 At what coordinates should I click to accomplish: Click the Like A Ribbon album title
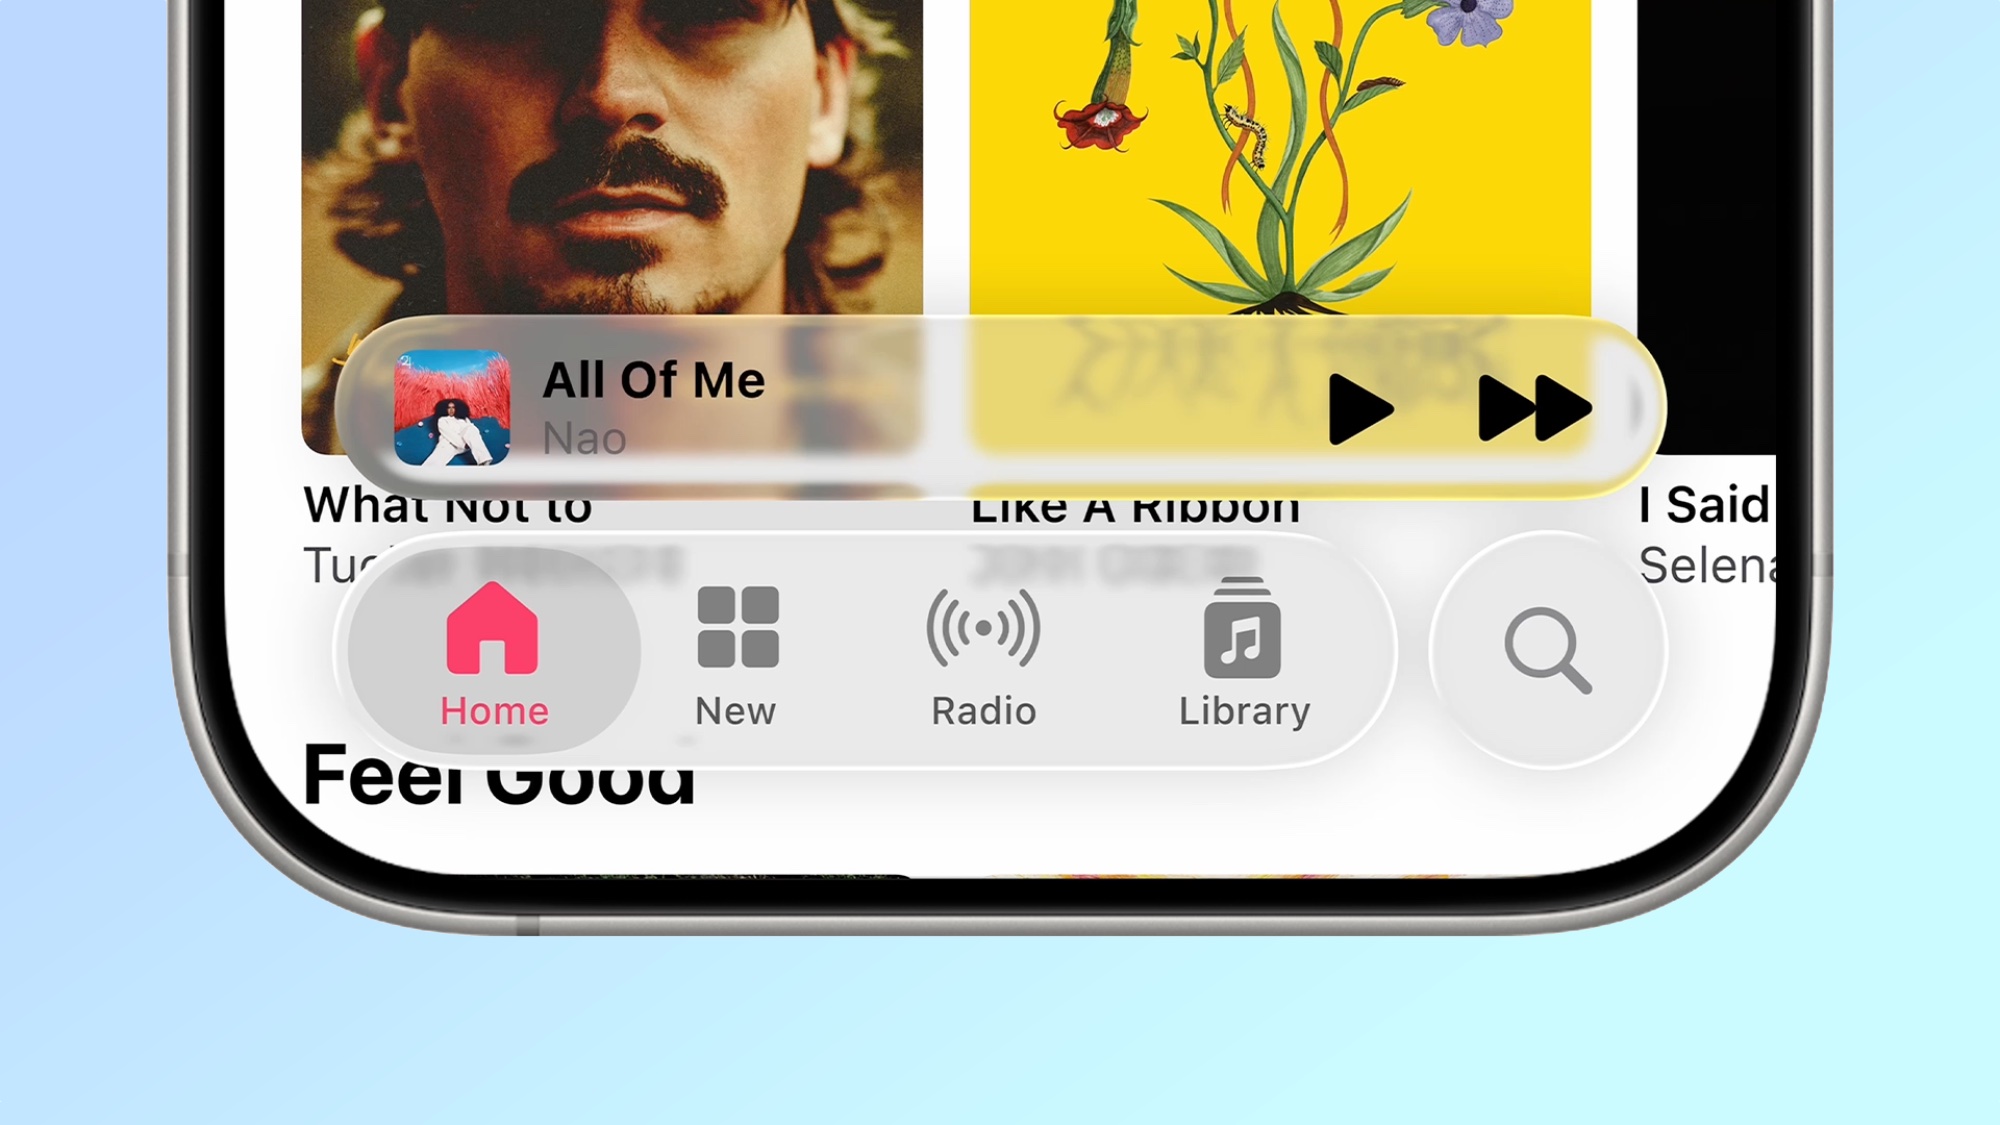coord(1135,509)
